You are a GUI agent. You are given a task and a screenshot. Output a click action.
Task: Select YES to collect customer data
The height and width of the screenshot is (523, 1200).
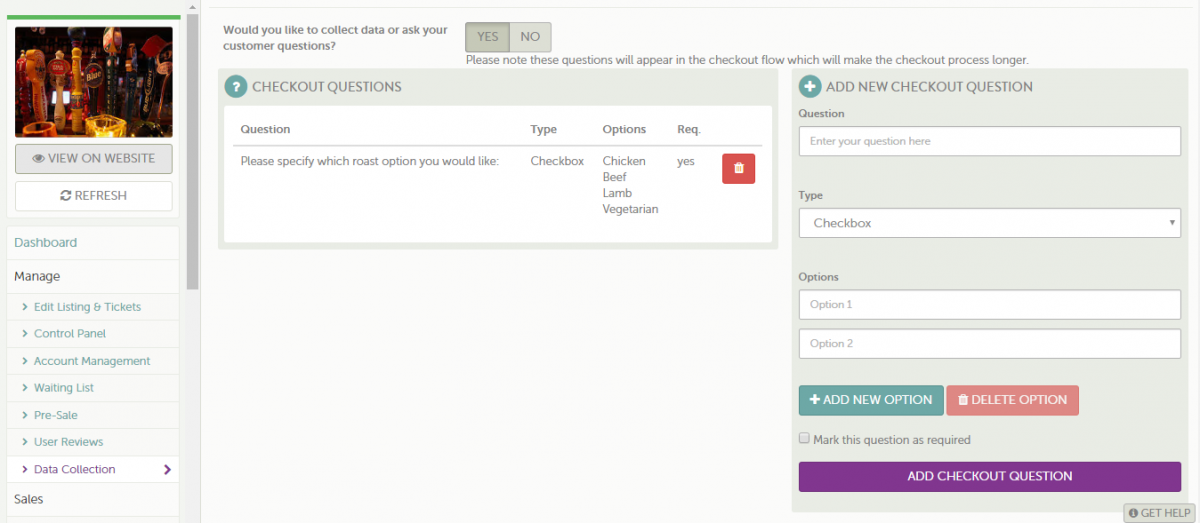click(x=487, y=37)
